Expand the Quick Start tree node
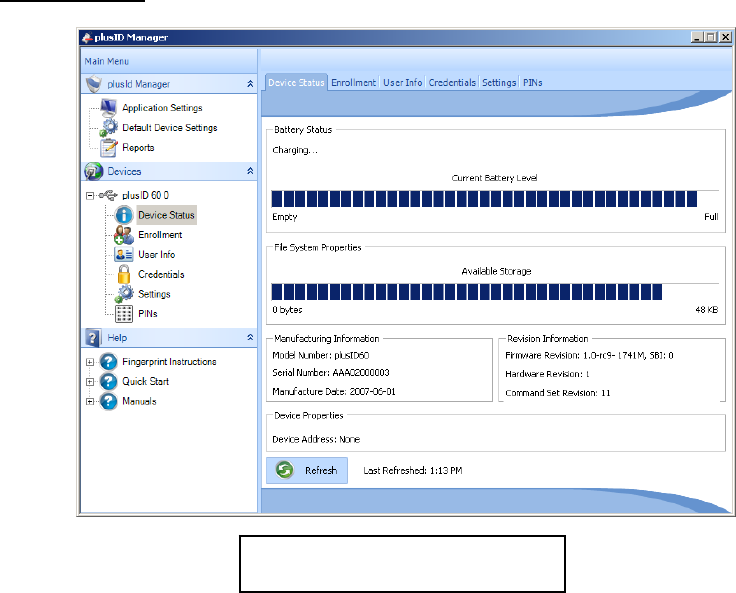Viewport: 736px width, 593px height. [90, 382]
